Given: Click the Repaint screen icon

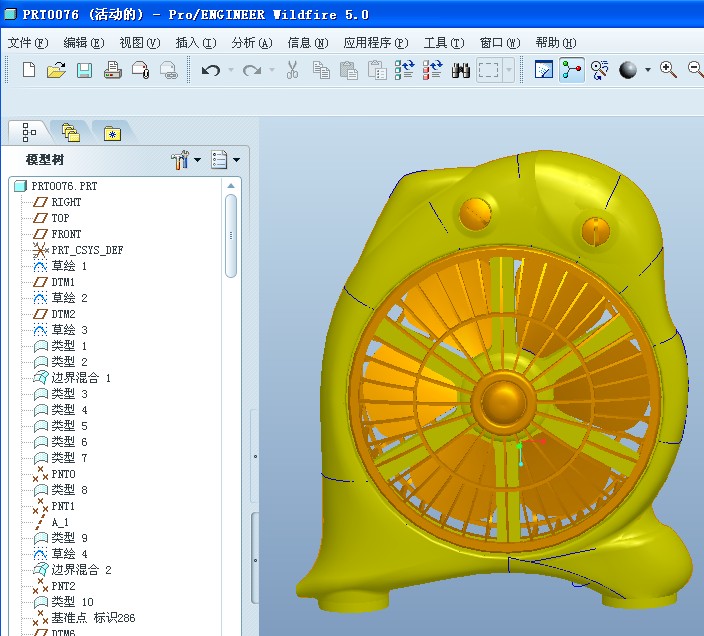Looking at the screenshot, I should (544, 70).
